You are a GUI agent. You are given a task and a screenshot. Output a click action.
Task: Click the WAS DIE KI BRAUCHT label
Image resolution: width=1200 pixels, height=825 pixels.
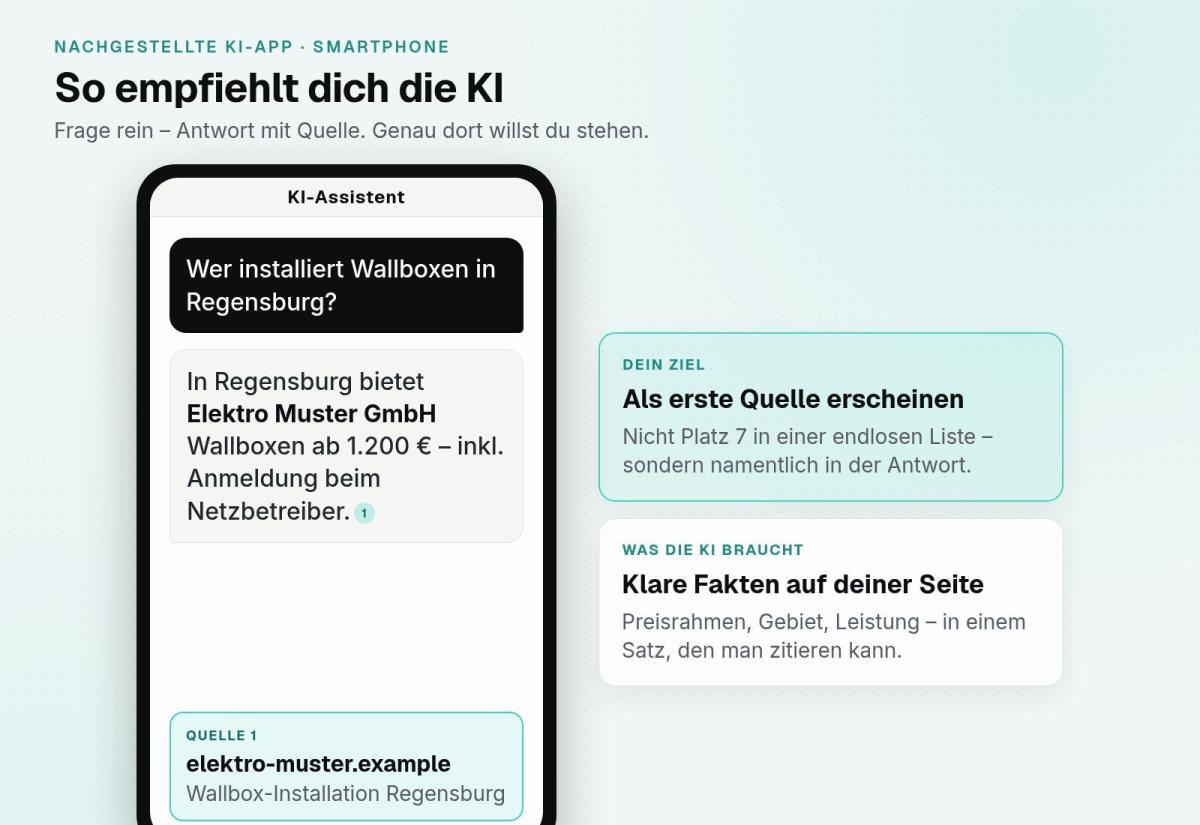click(713, 550)
